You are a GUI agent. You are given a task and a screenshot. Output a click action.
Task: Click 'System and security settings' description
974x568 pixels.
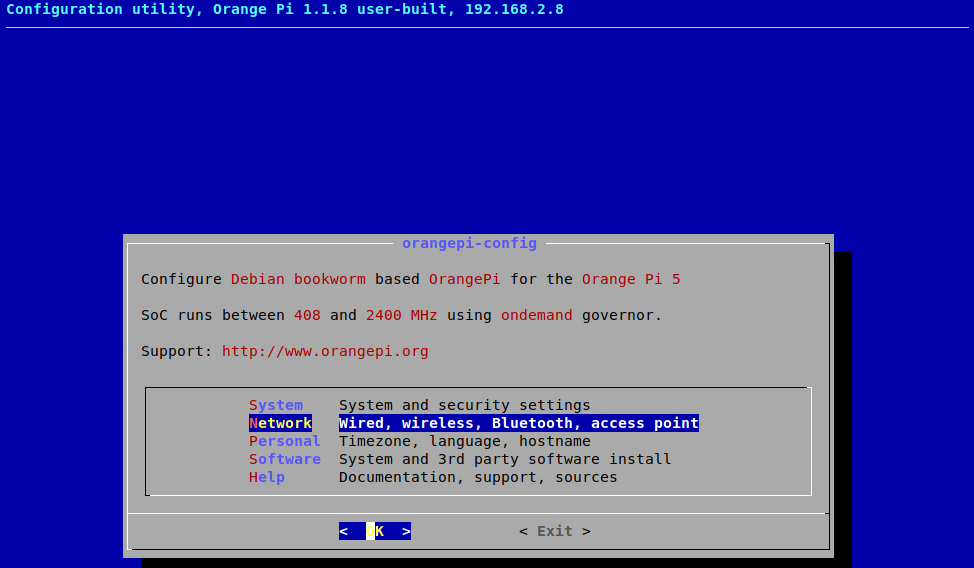(x=465, y=405)
